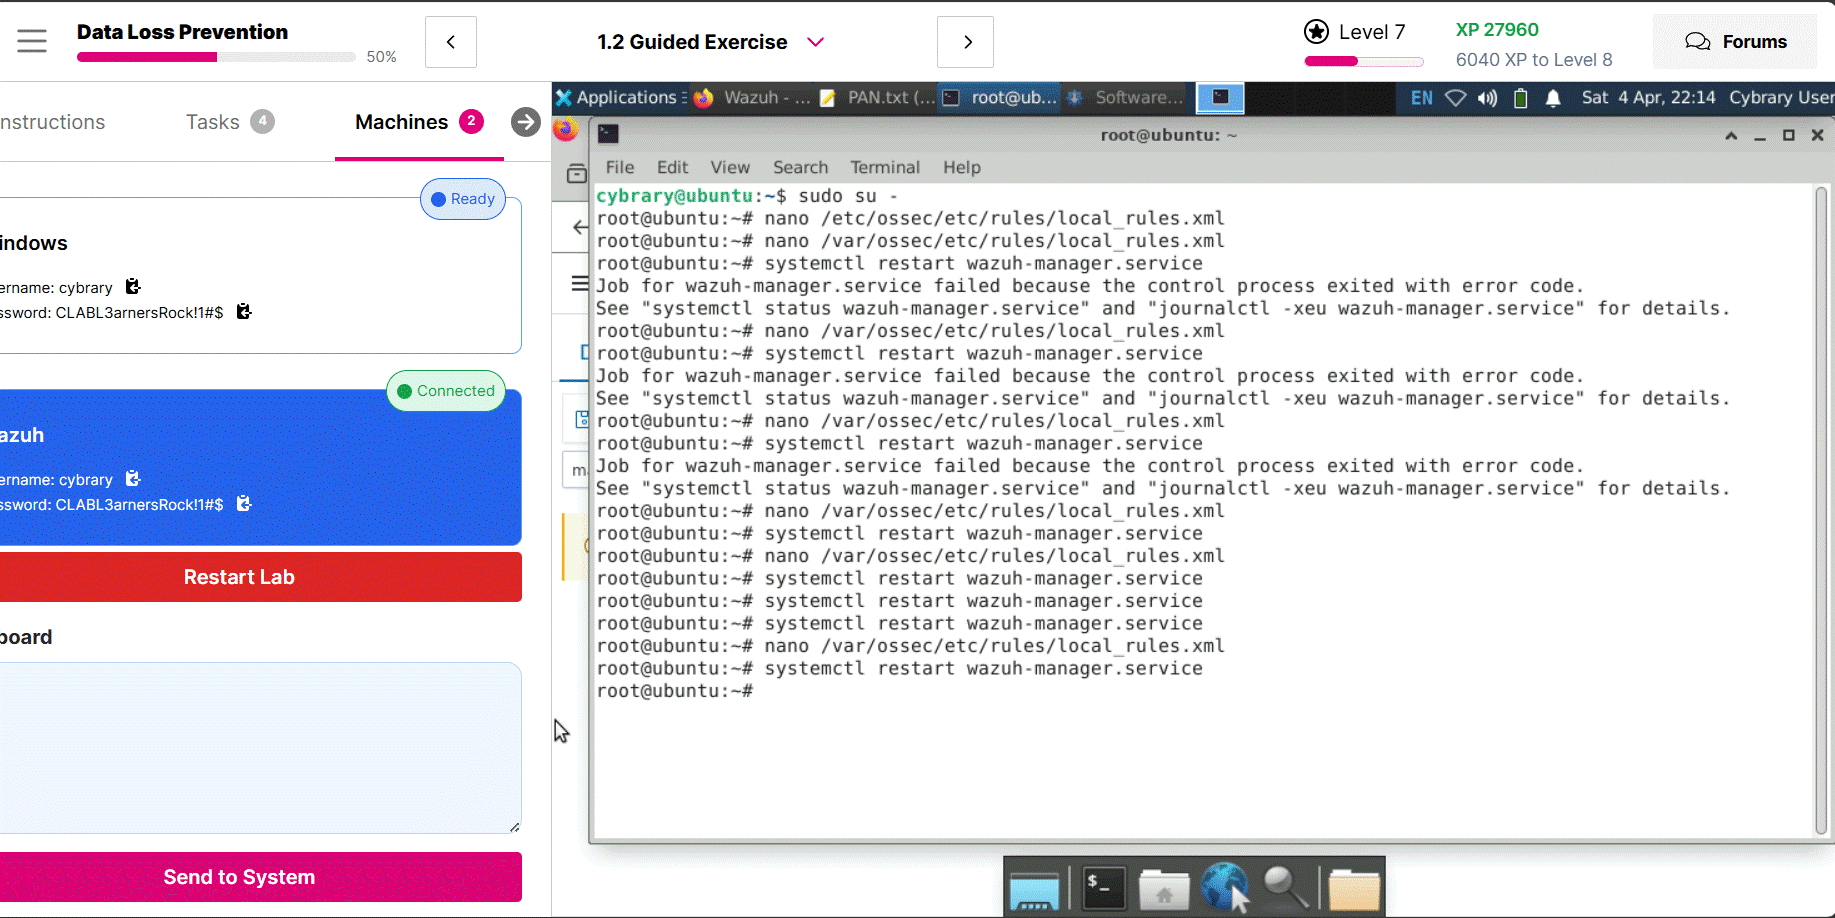Open the Applications menu in the panel
This screenshot has width=1835, height=918.
click(x=617, y=98)
